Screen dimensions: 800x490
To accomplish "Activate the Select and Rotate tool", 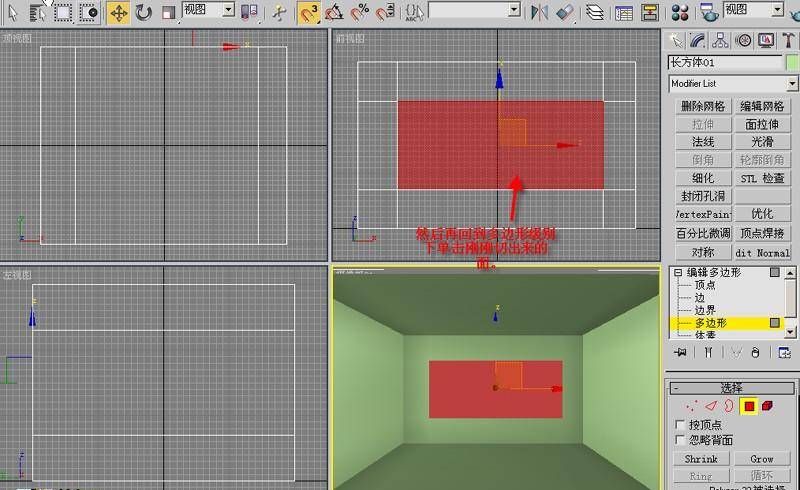I will pos(143,13).
